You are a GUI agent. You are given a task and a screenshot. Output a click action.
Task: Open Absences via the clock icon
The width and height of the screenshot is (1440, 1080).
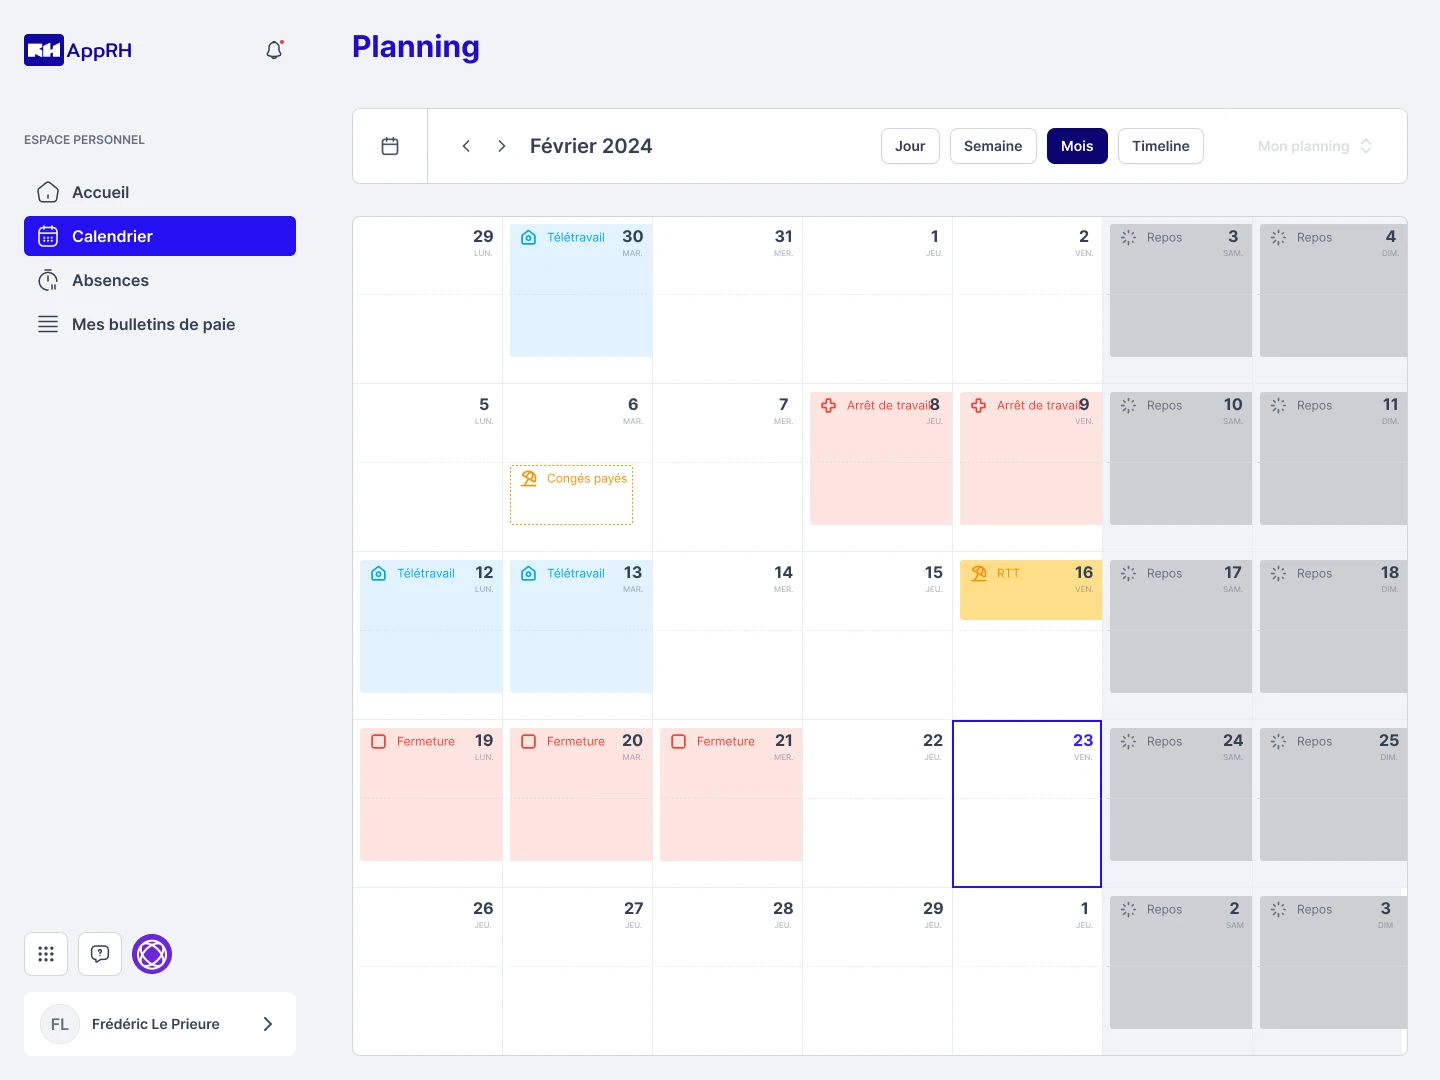click(x=47, y=280)
